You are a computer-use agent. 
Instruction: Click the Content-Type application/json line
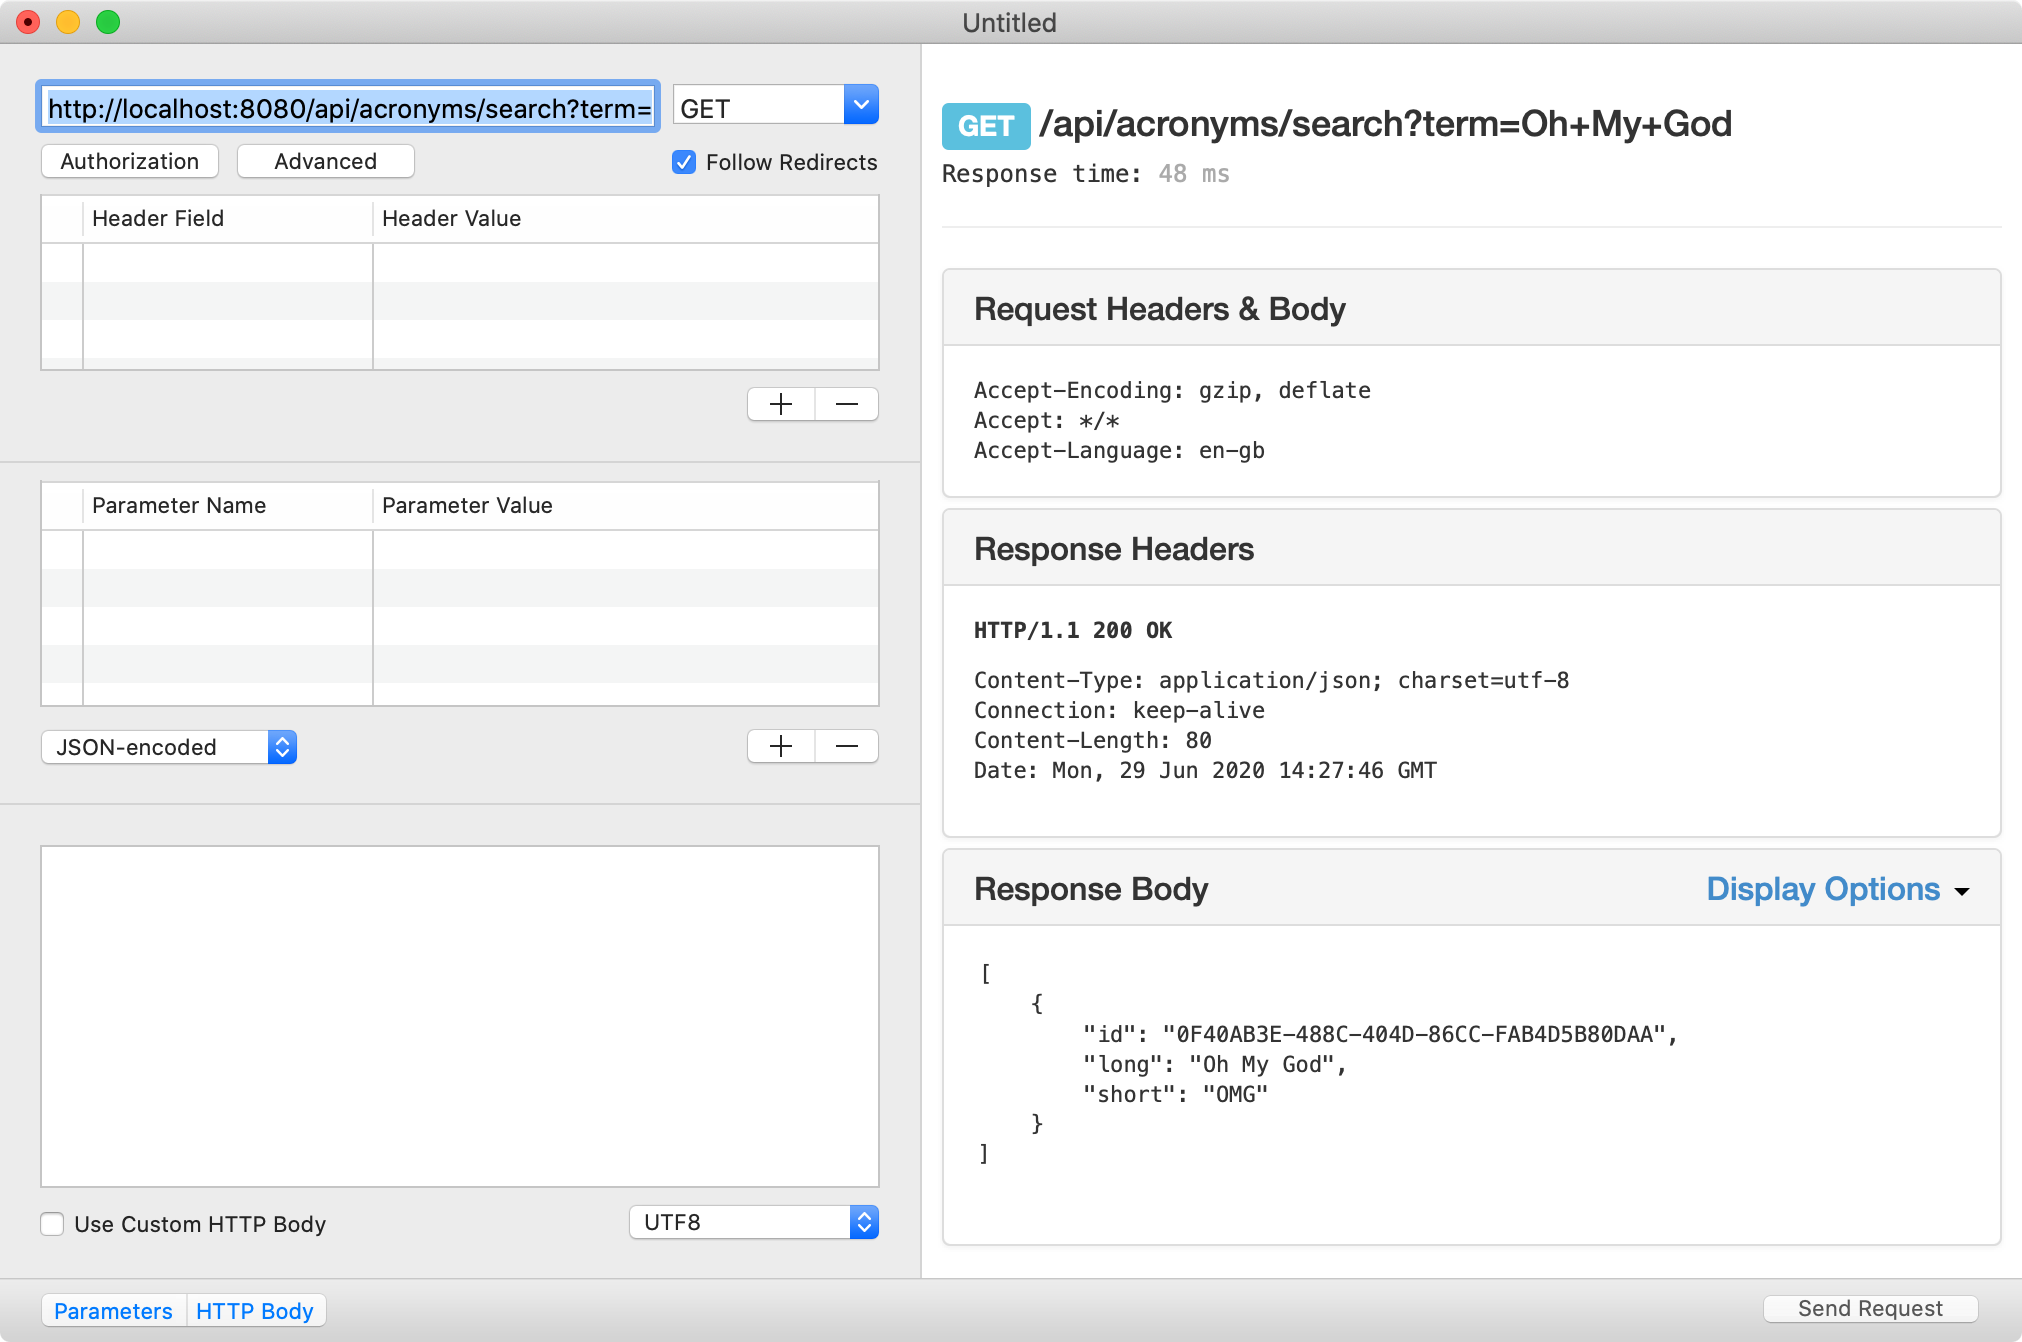(1272, 680)
